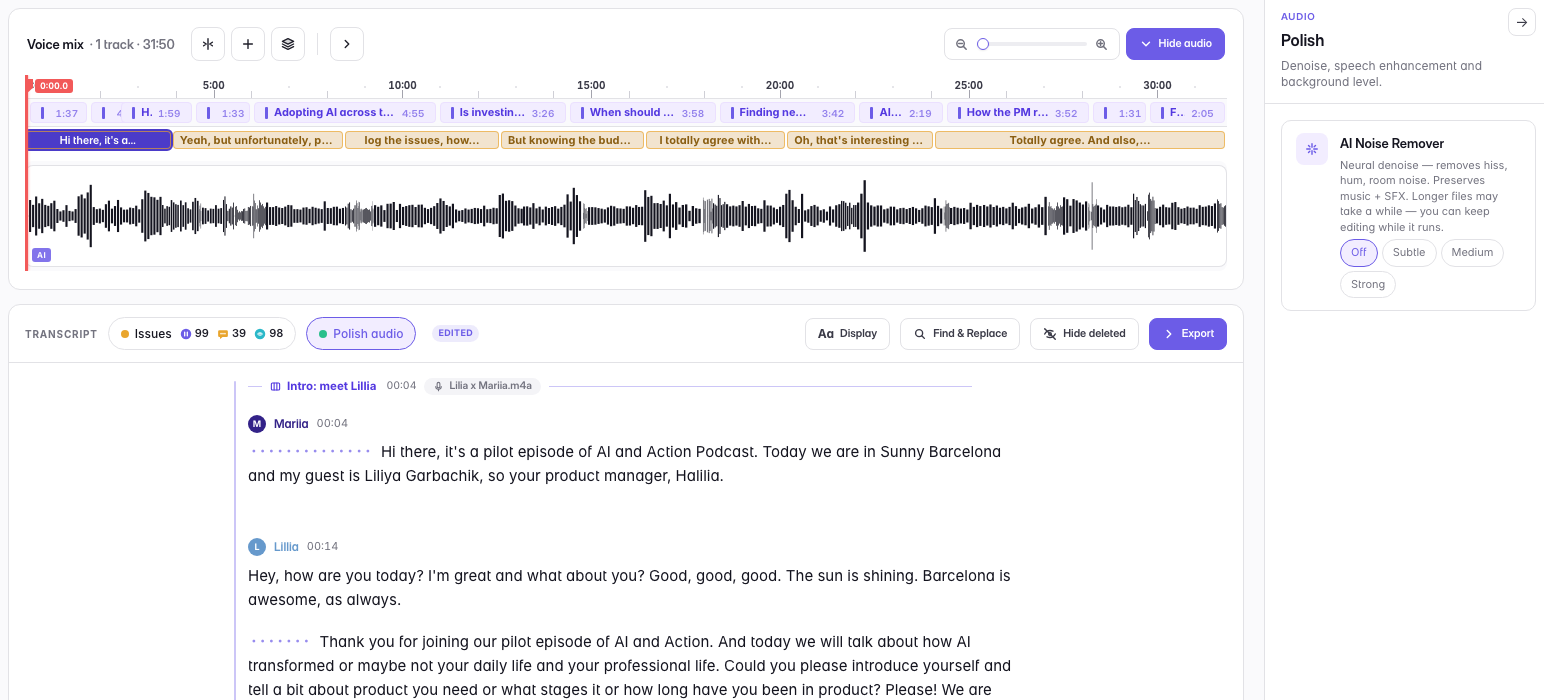Open the Export menu

pyautogui.click(x=1188, y=334)
